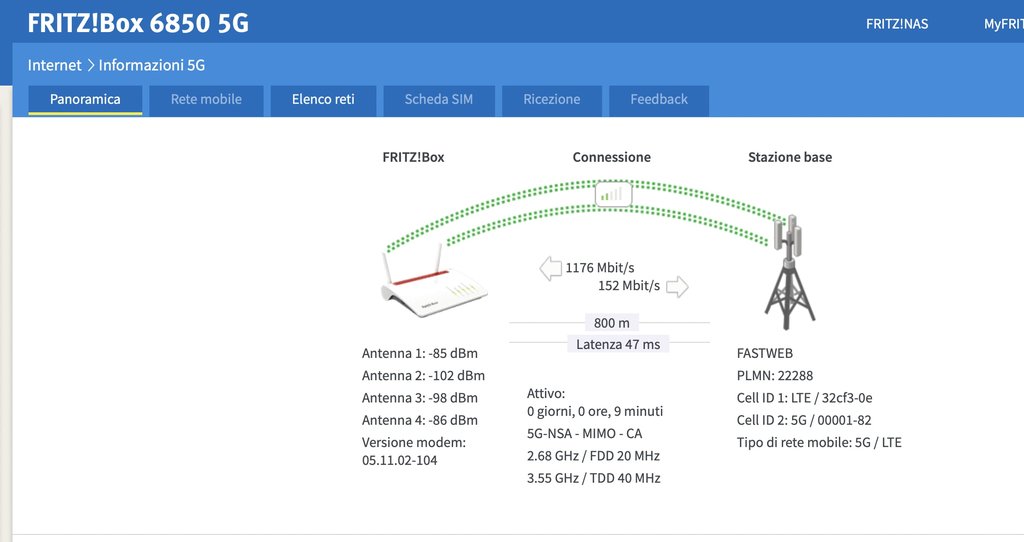This screenshot has width=1024, height=542.
Task: Select the 1176 Mbit/s download value
Action: (x=600, y=268)
